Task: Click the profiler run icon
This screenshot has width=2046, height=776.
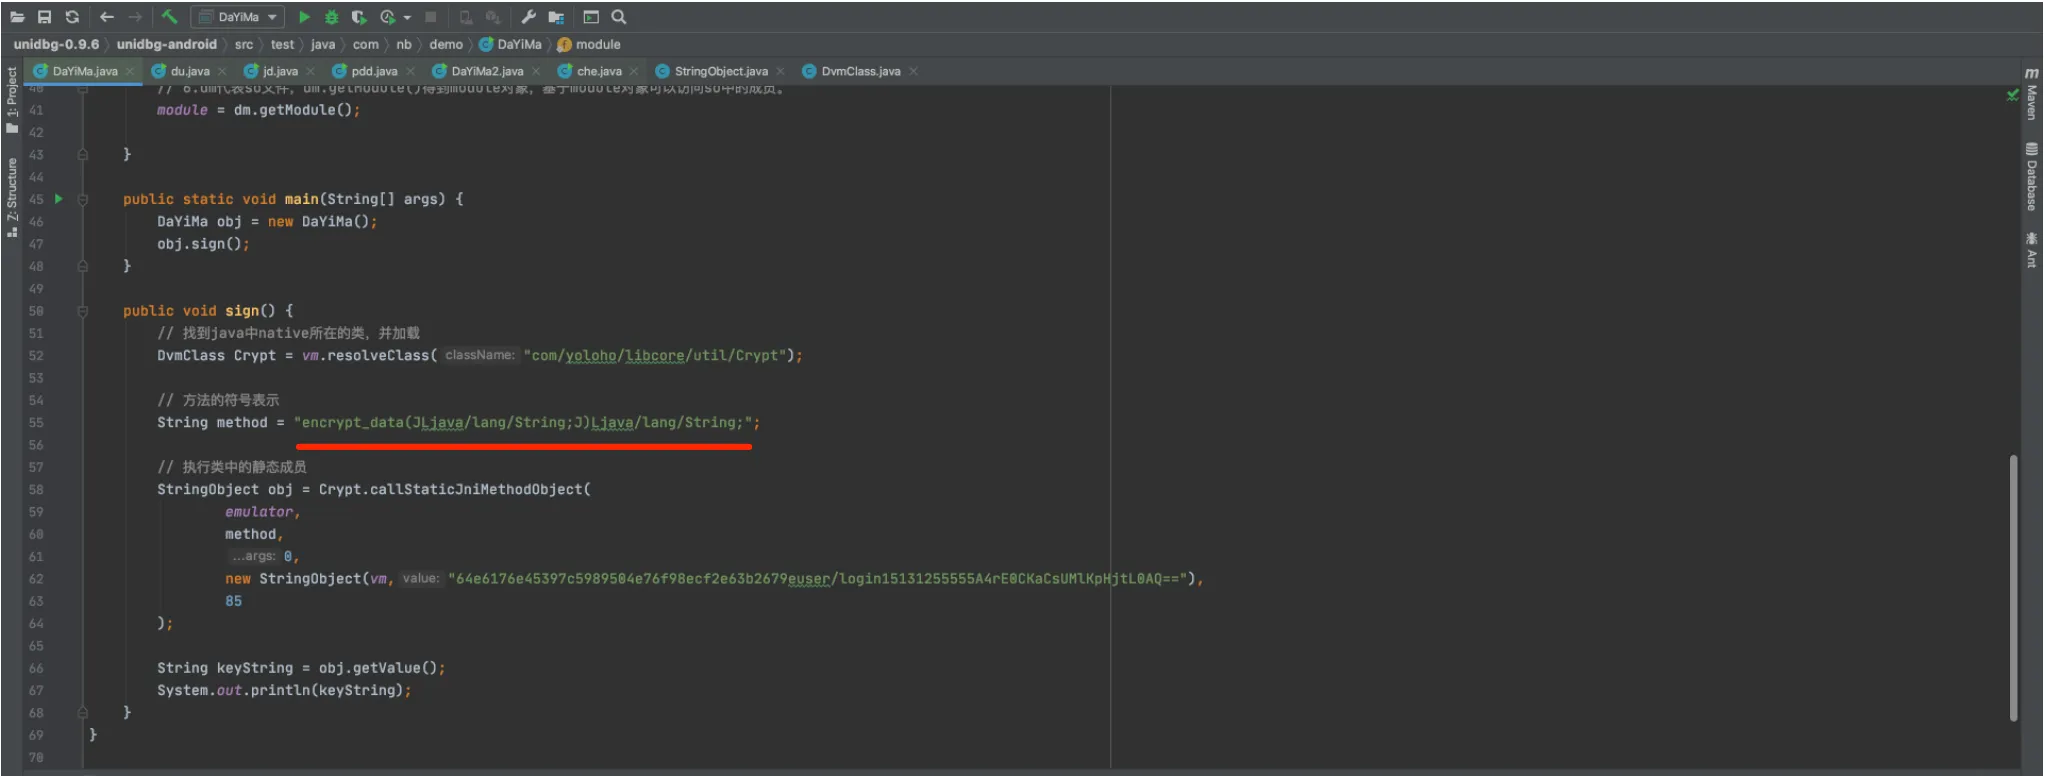Action: point(388,17)
